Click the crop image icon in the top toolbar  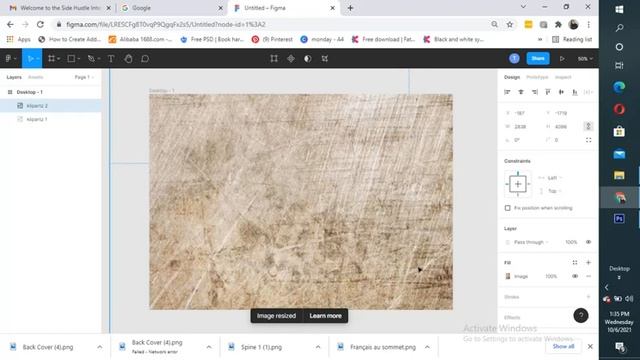pos(274,59)
